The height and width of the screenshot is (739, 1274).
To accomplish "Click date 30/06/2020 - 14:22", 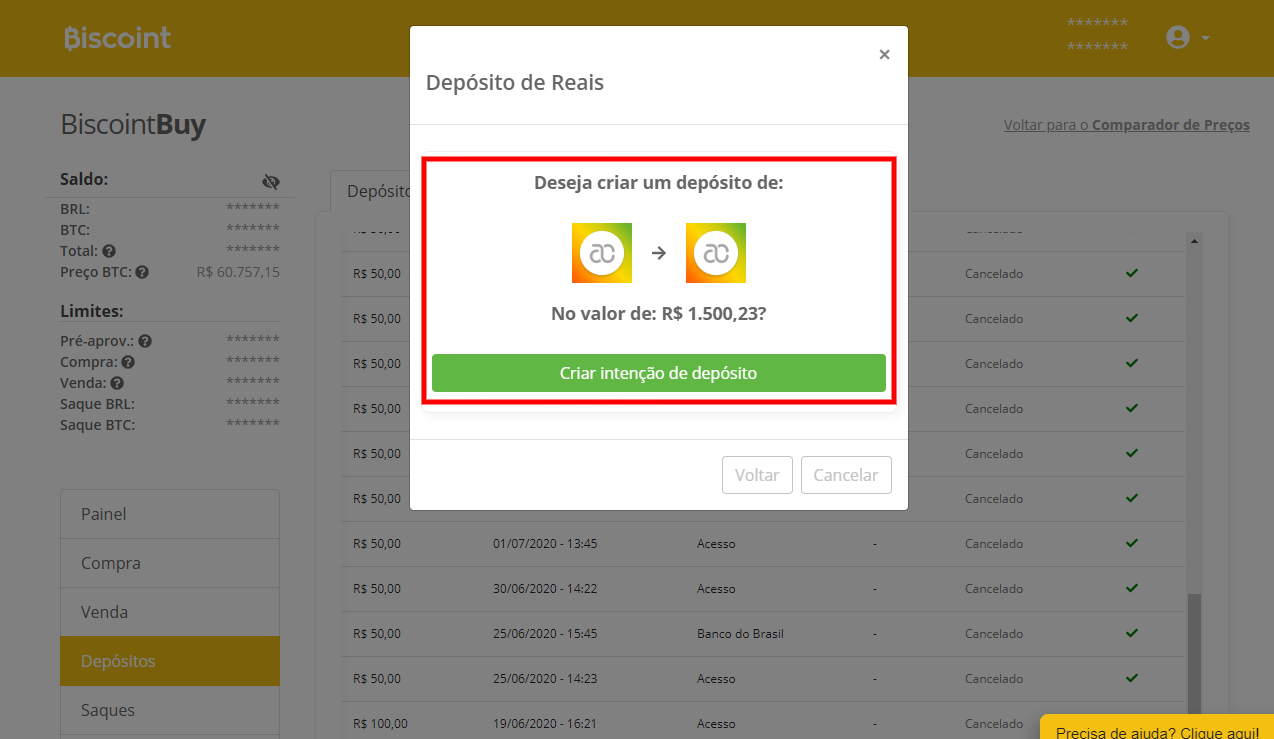I will (545, 589).
